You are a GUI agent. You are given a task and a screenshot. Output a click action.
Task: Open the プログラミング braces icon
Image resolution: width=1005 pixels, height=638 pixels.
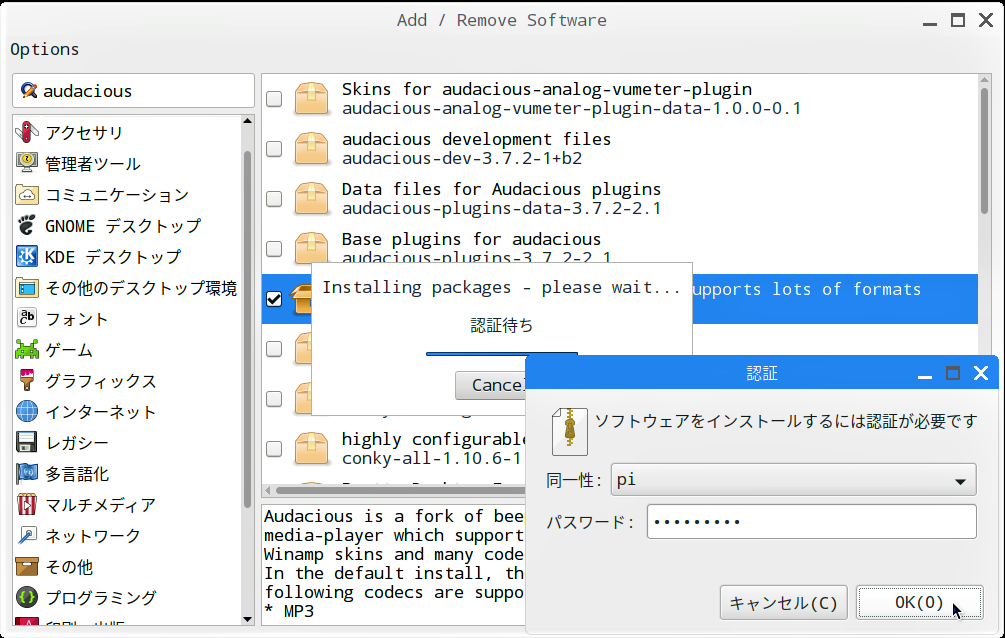pos(27,598)
